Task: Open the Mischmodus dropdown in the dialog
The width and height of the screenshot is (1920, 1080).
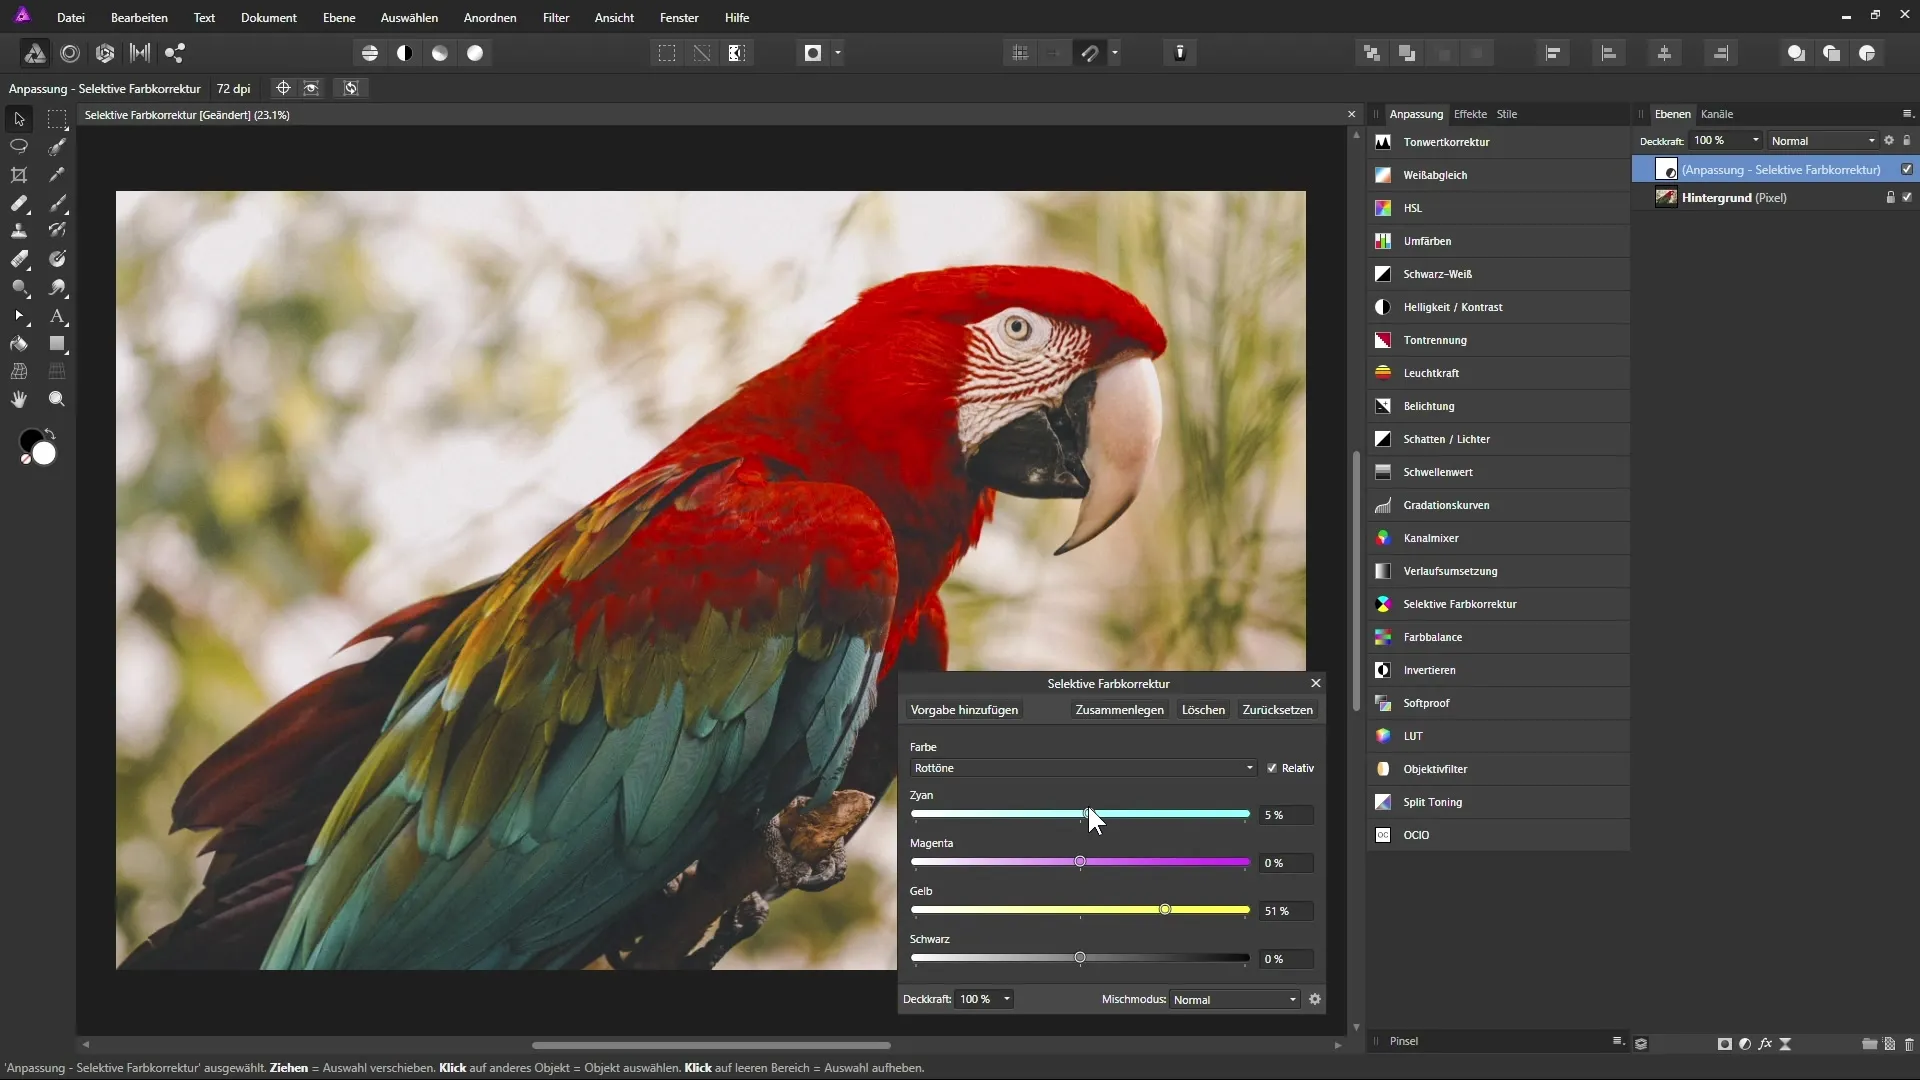Action: tap(1235, 999)
